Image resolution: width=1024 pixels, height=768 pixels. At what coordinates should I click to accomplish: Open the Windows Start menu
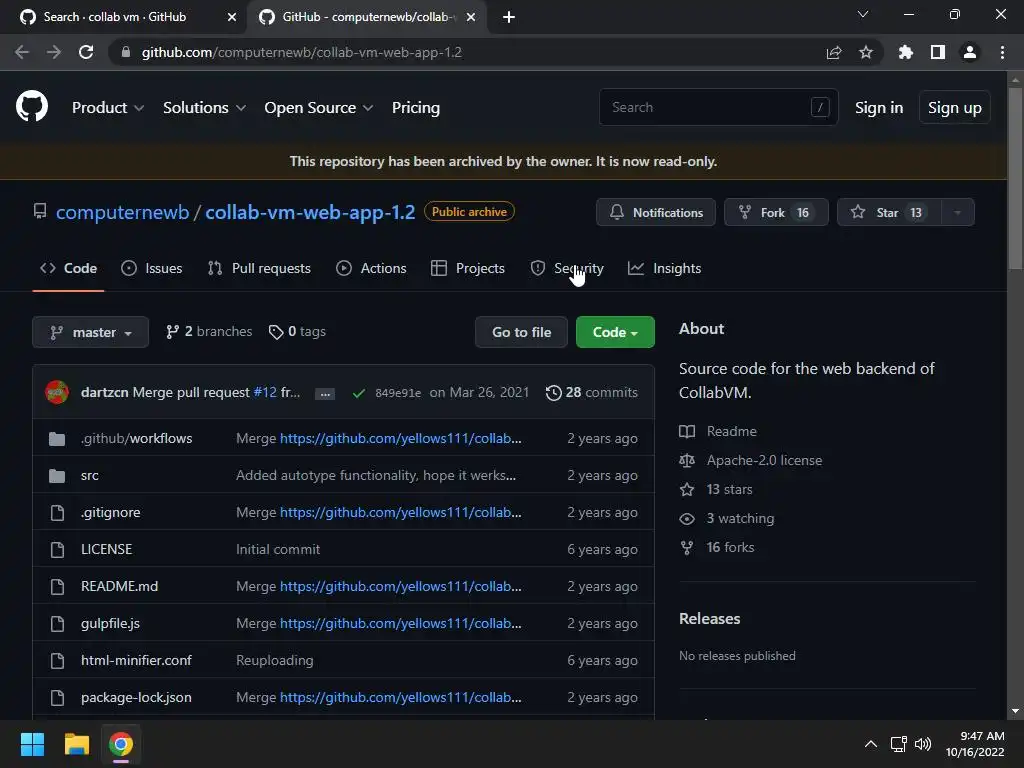click(x=32, y=744)
